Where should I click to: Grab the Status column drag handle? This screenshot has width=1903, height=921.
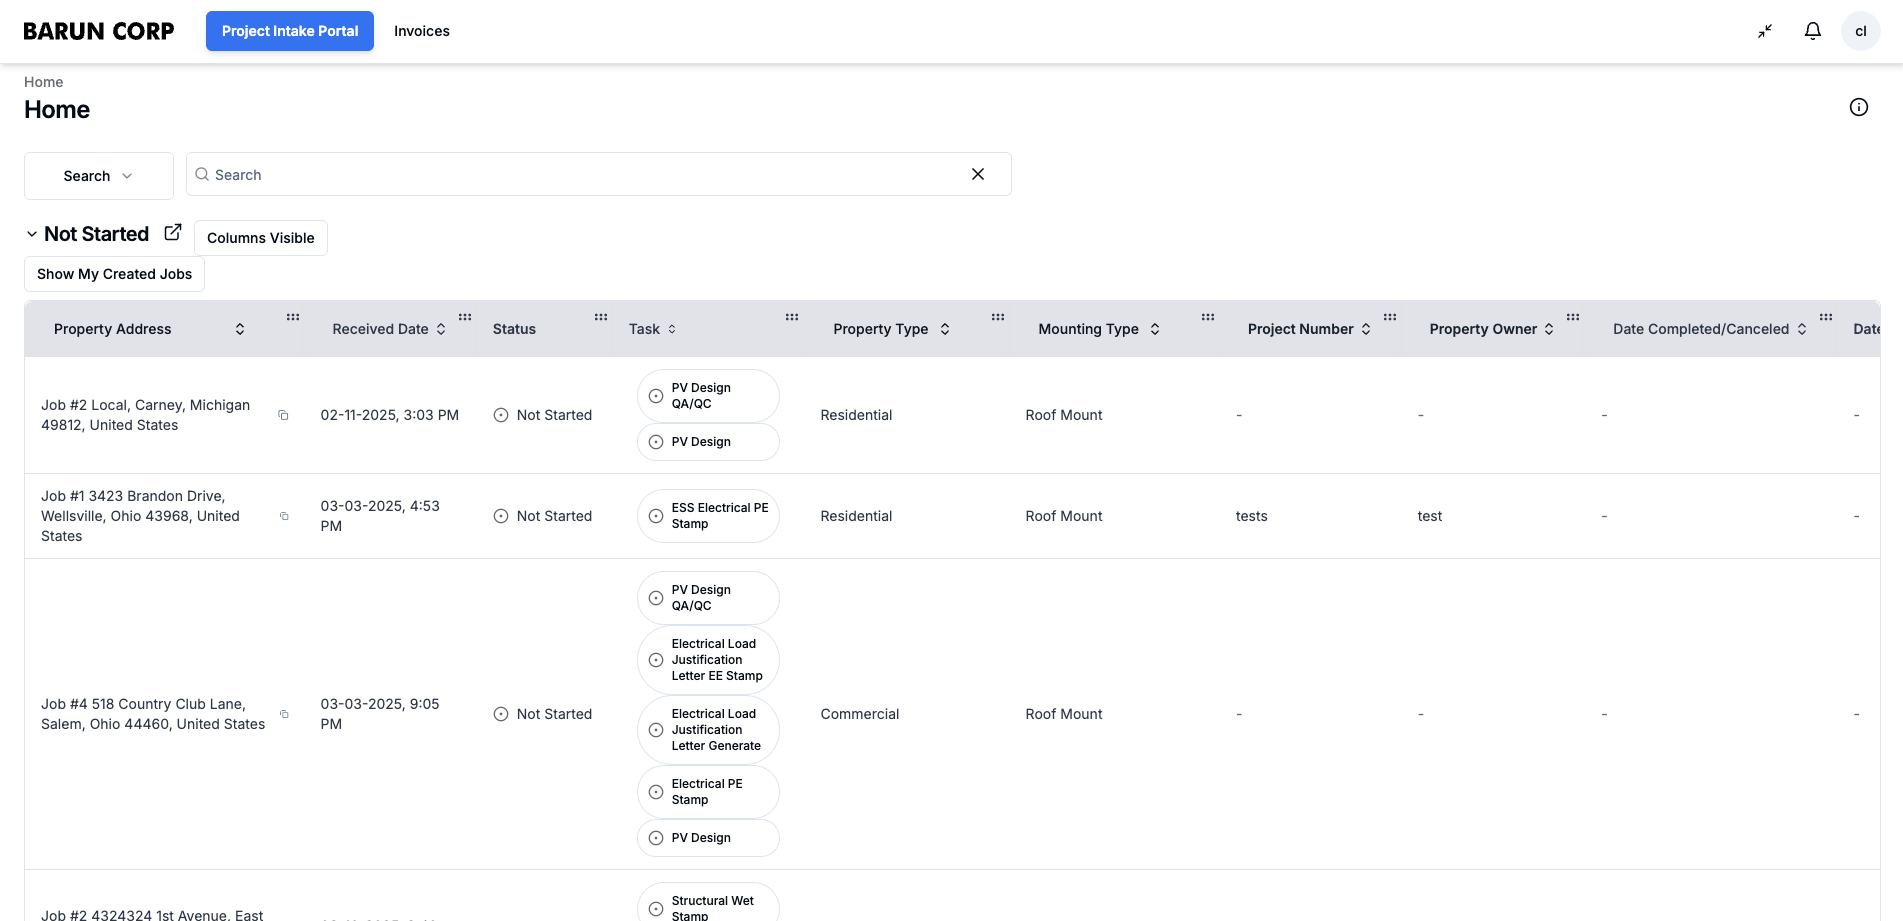(x=600, y=317)
